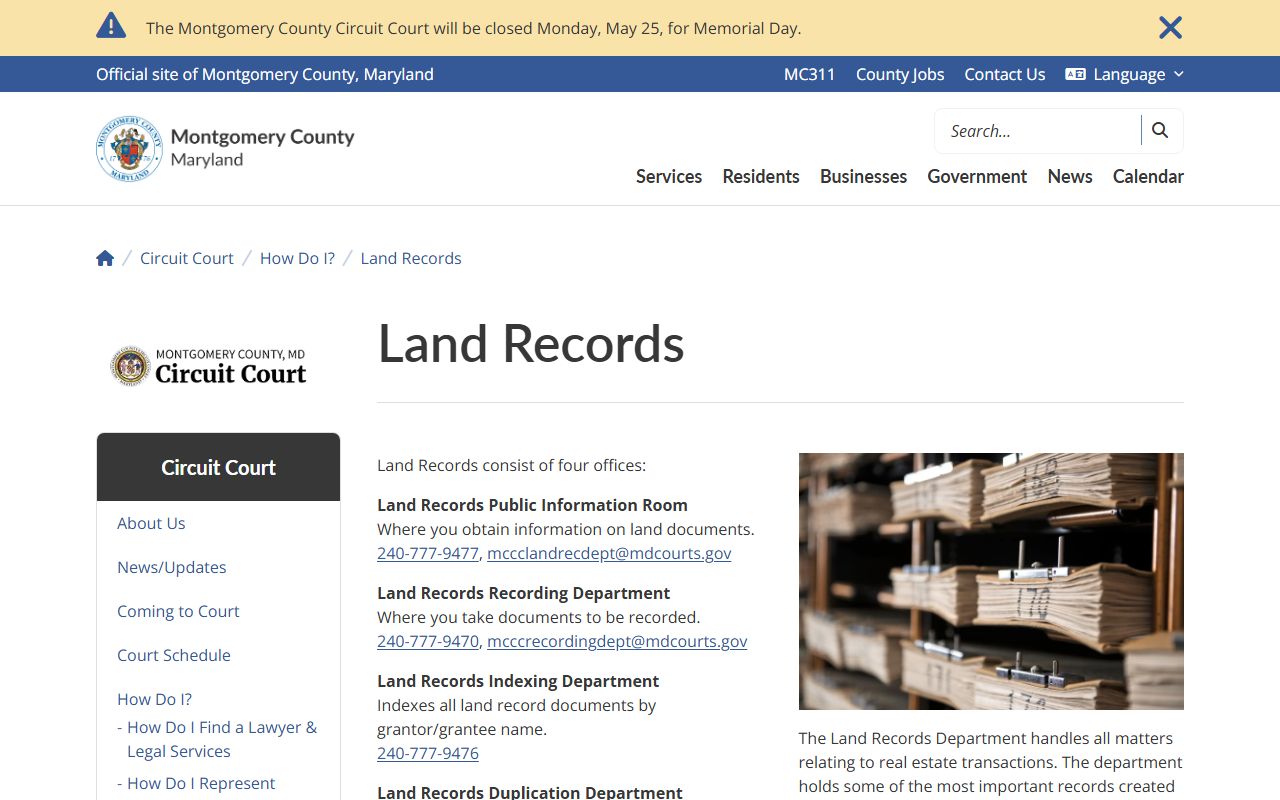Click the language translate icon

[x=1076, y=74]
